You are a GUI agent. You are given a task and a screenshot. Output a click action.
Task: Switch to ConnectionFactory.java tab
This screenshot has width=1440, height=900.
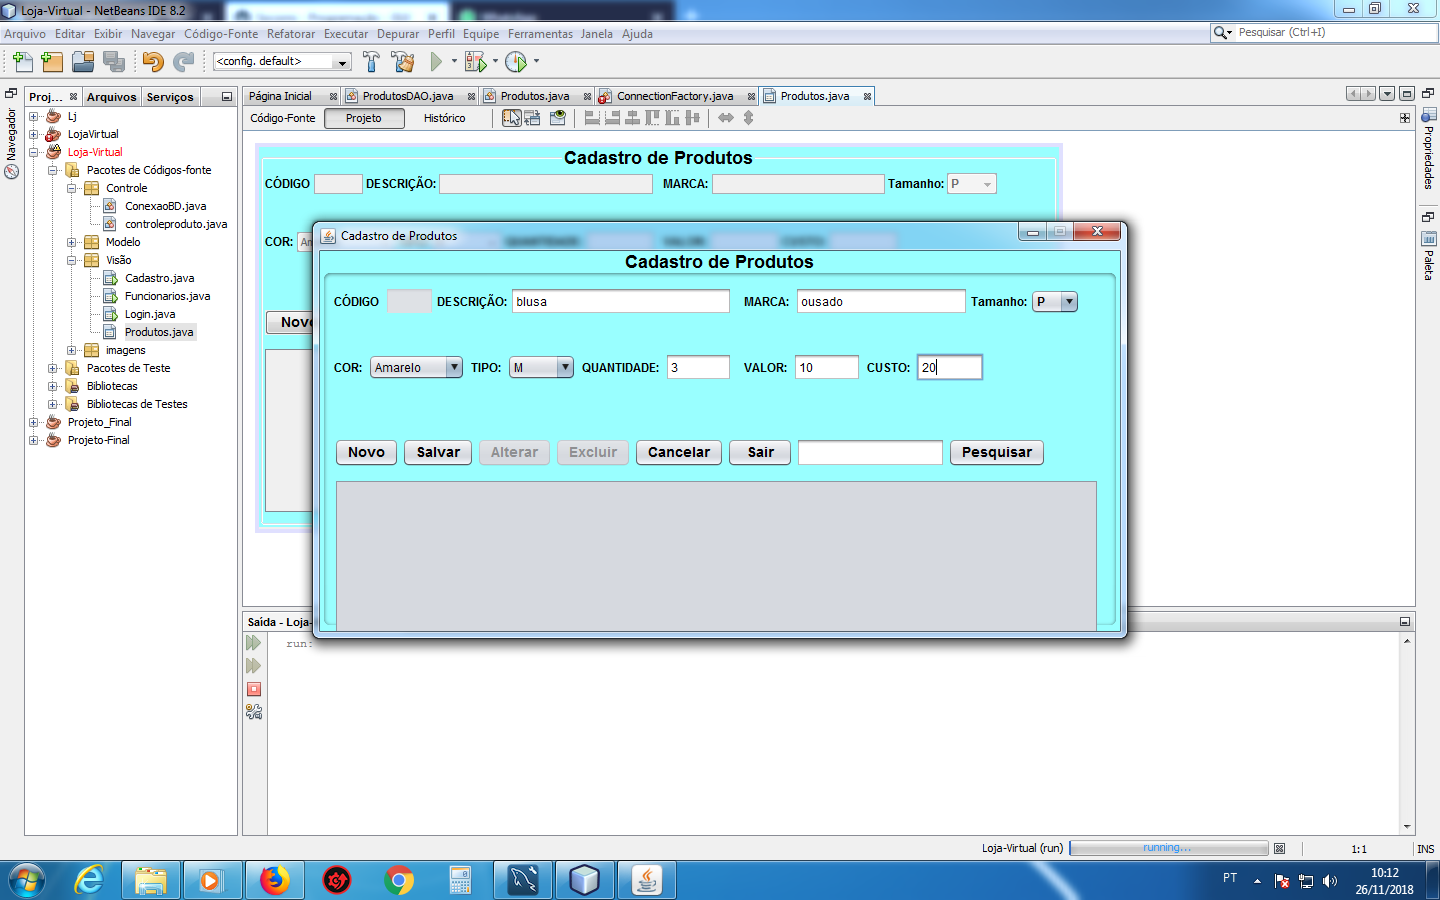(x=674, y=96)
